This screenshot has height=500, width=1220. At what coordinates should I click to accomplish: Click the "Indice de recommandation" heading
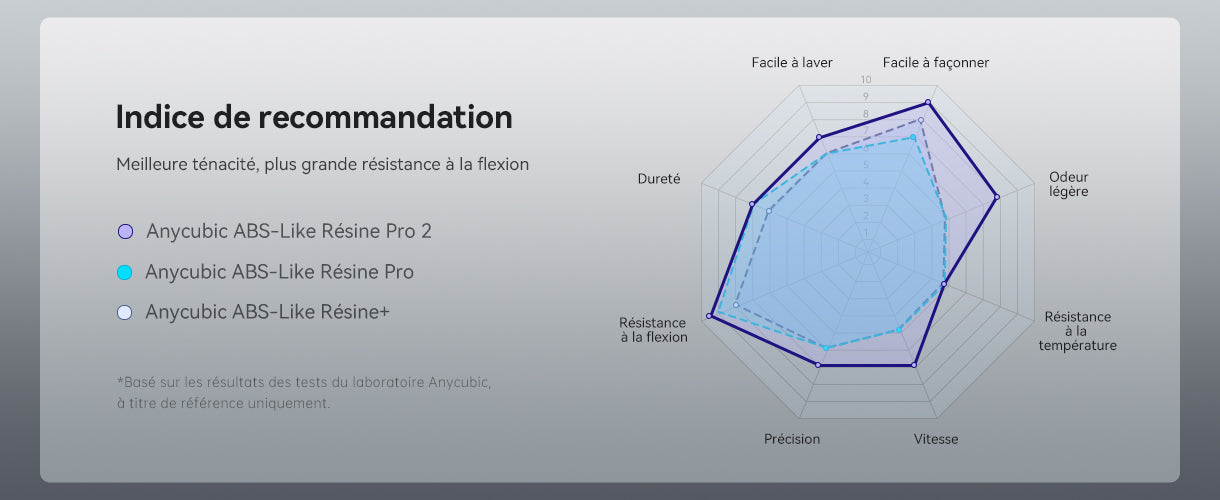point(314,117)
